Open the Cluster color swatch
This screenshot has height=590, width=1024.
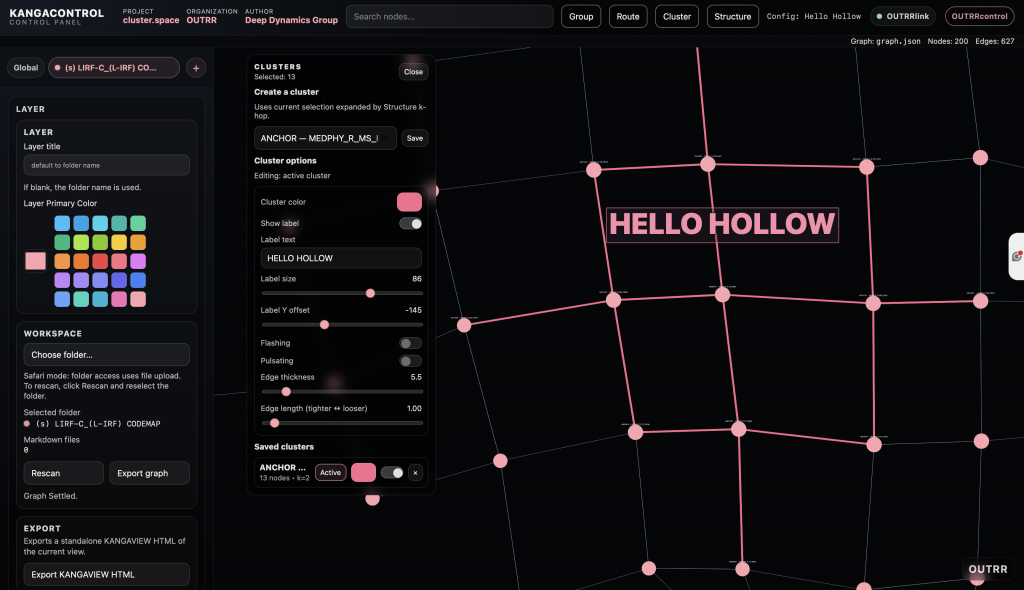pyautogui.click(x=409, y=201)
